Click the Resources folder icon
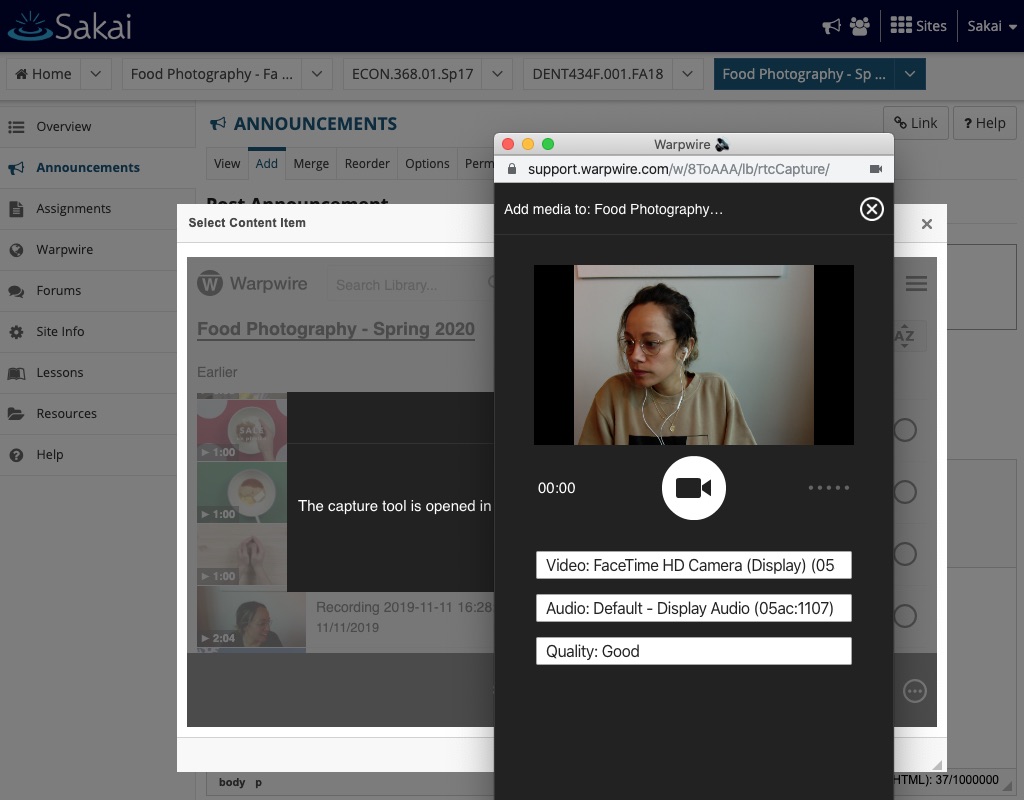 (16, 414)
